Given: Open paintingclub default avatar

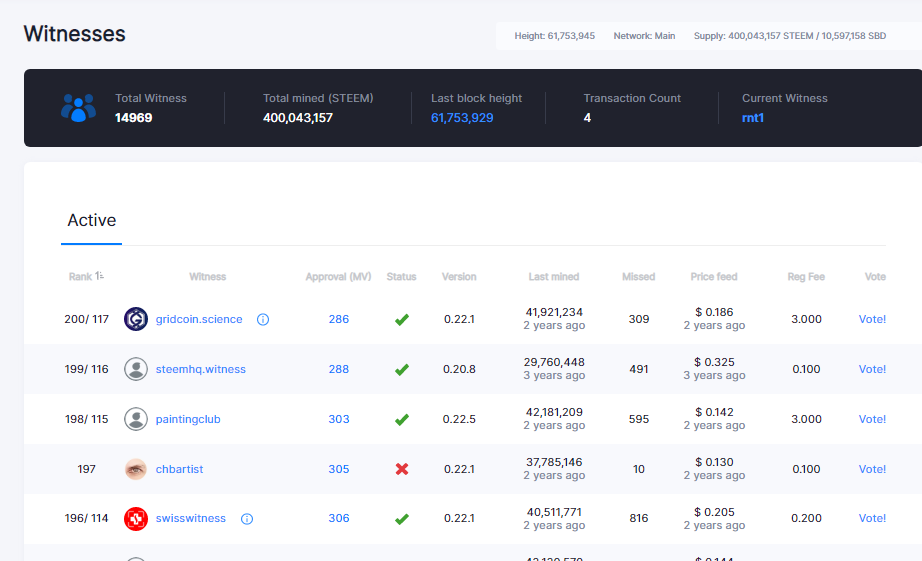Looking at the screenshot, I should 136,419.
